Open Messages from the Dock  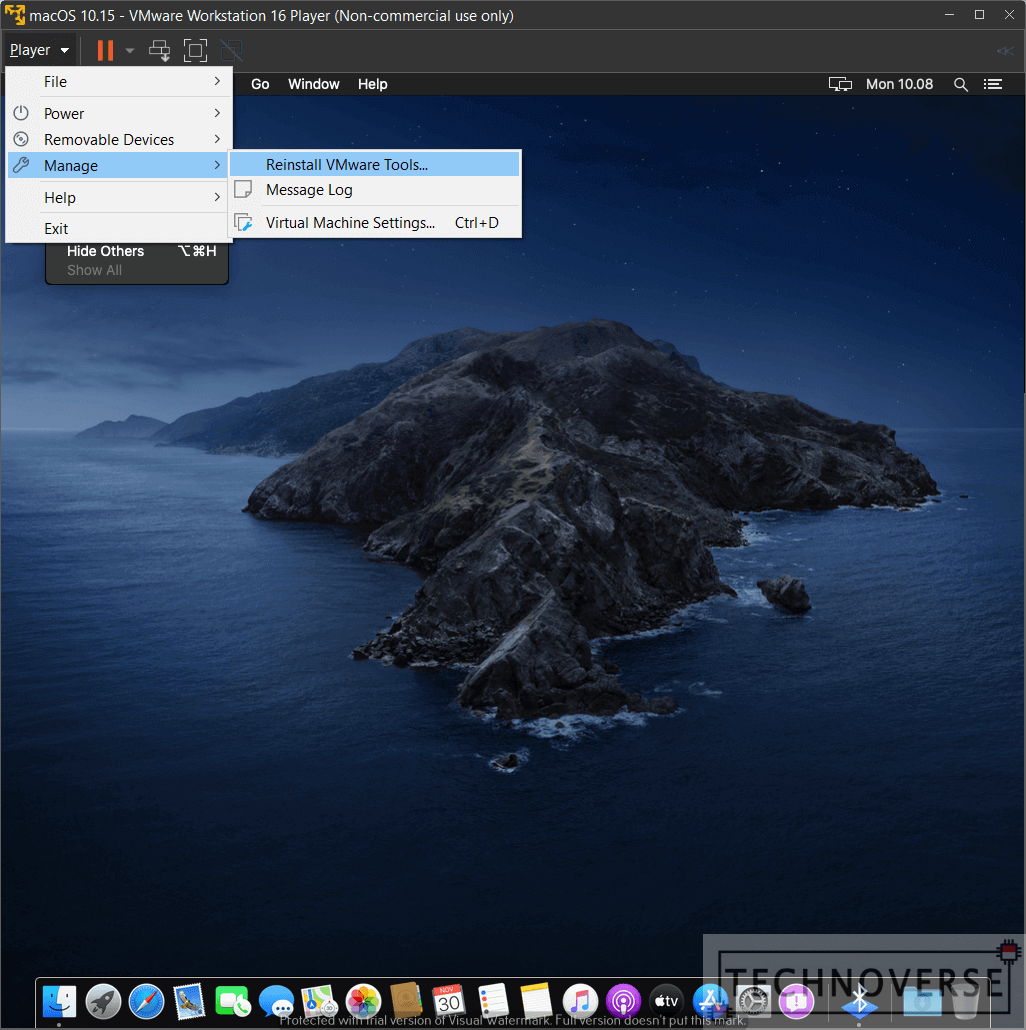coord(276,1002)
